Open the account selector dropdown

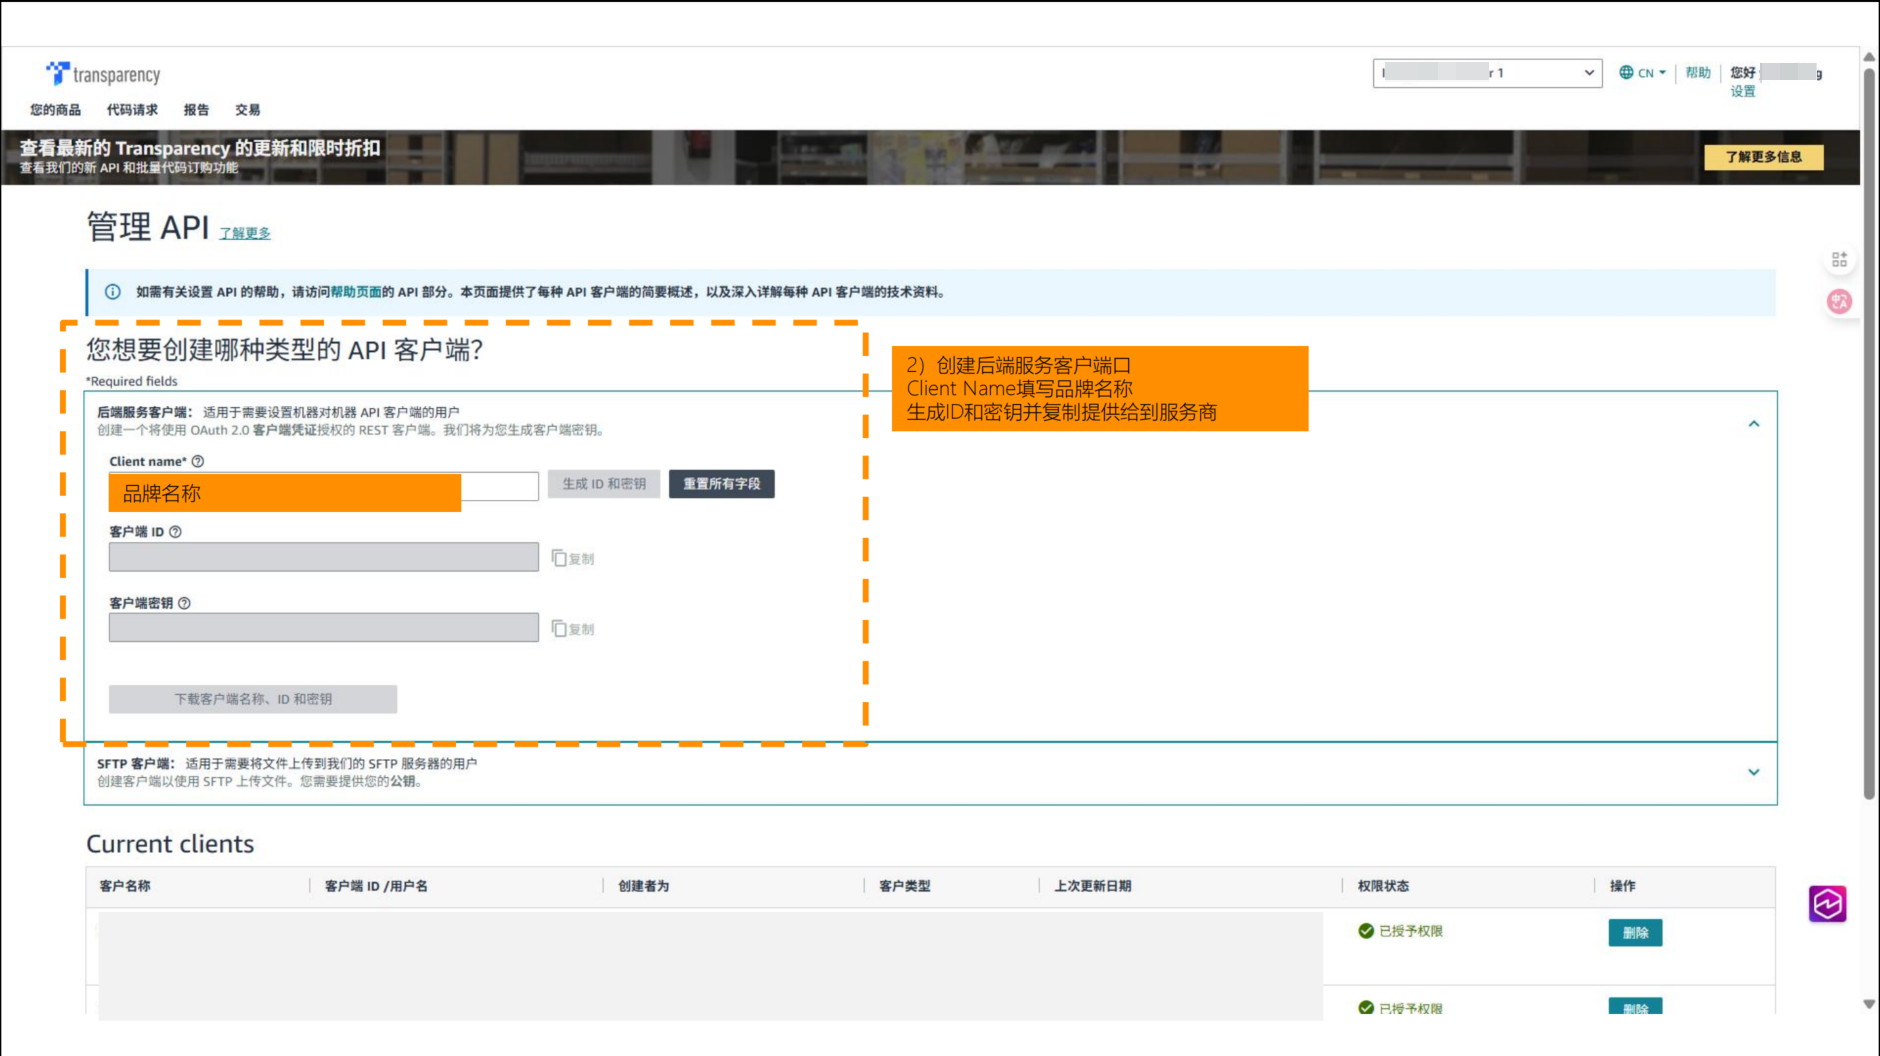coord(1487,73)
